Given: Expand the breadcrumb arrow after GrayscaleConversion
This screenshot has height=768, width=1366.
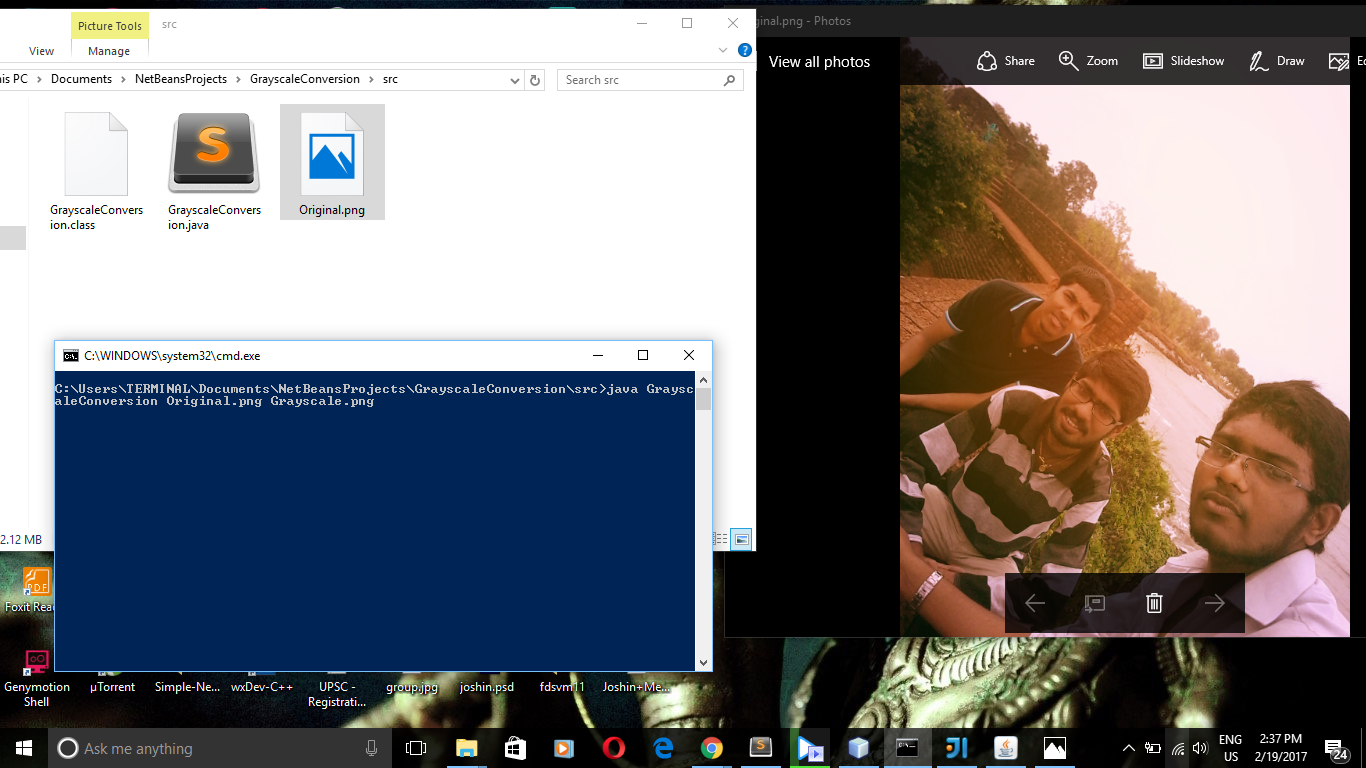Looking at the screenshot, I should click(x=371, y=79).
